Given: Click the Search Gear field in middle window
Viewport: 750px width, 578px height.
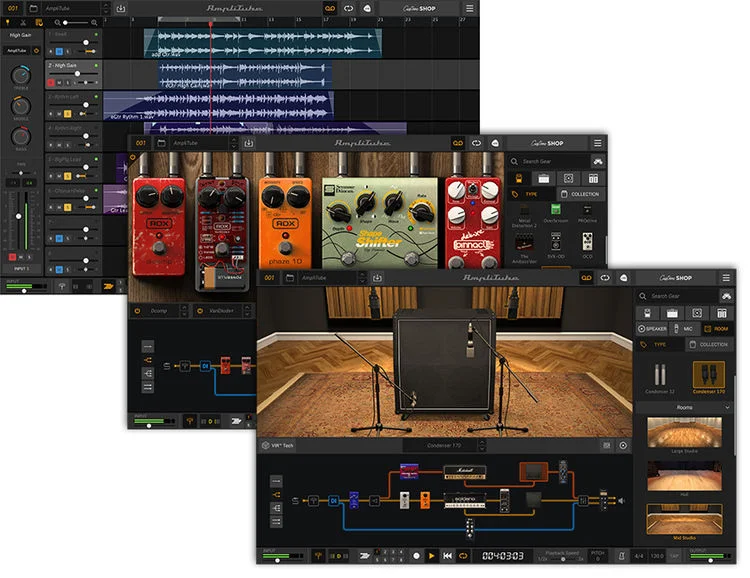Looking at the screenshot, I should pos(549,161).
